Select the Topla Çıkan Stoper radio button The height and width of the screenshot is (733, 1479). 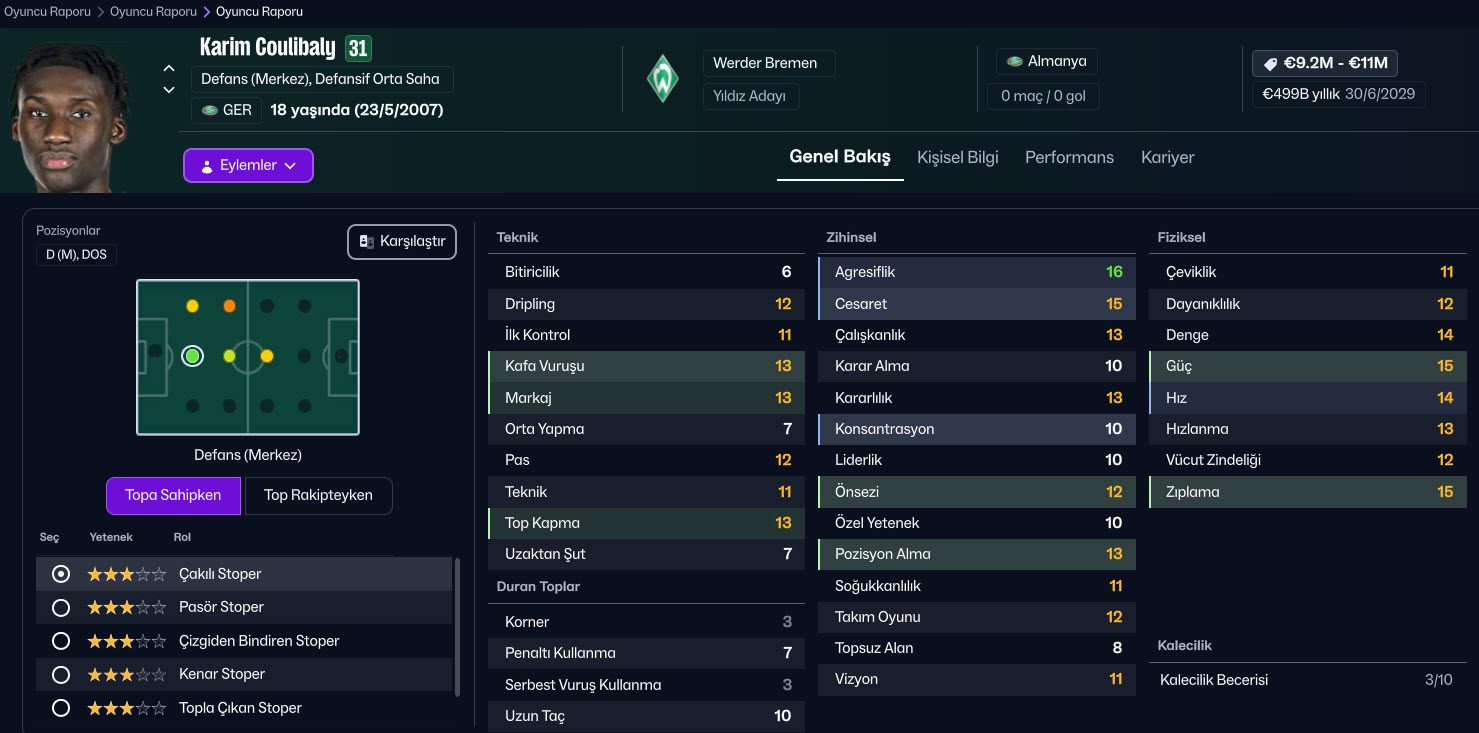tap(61, 708)
